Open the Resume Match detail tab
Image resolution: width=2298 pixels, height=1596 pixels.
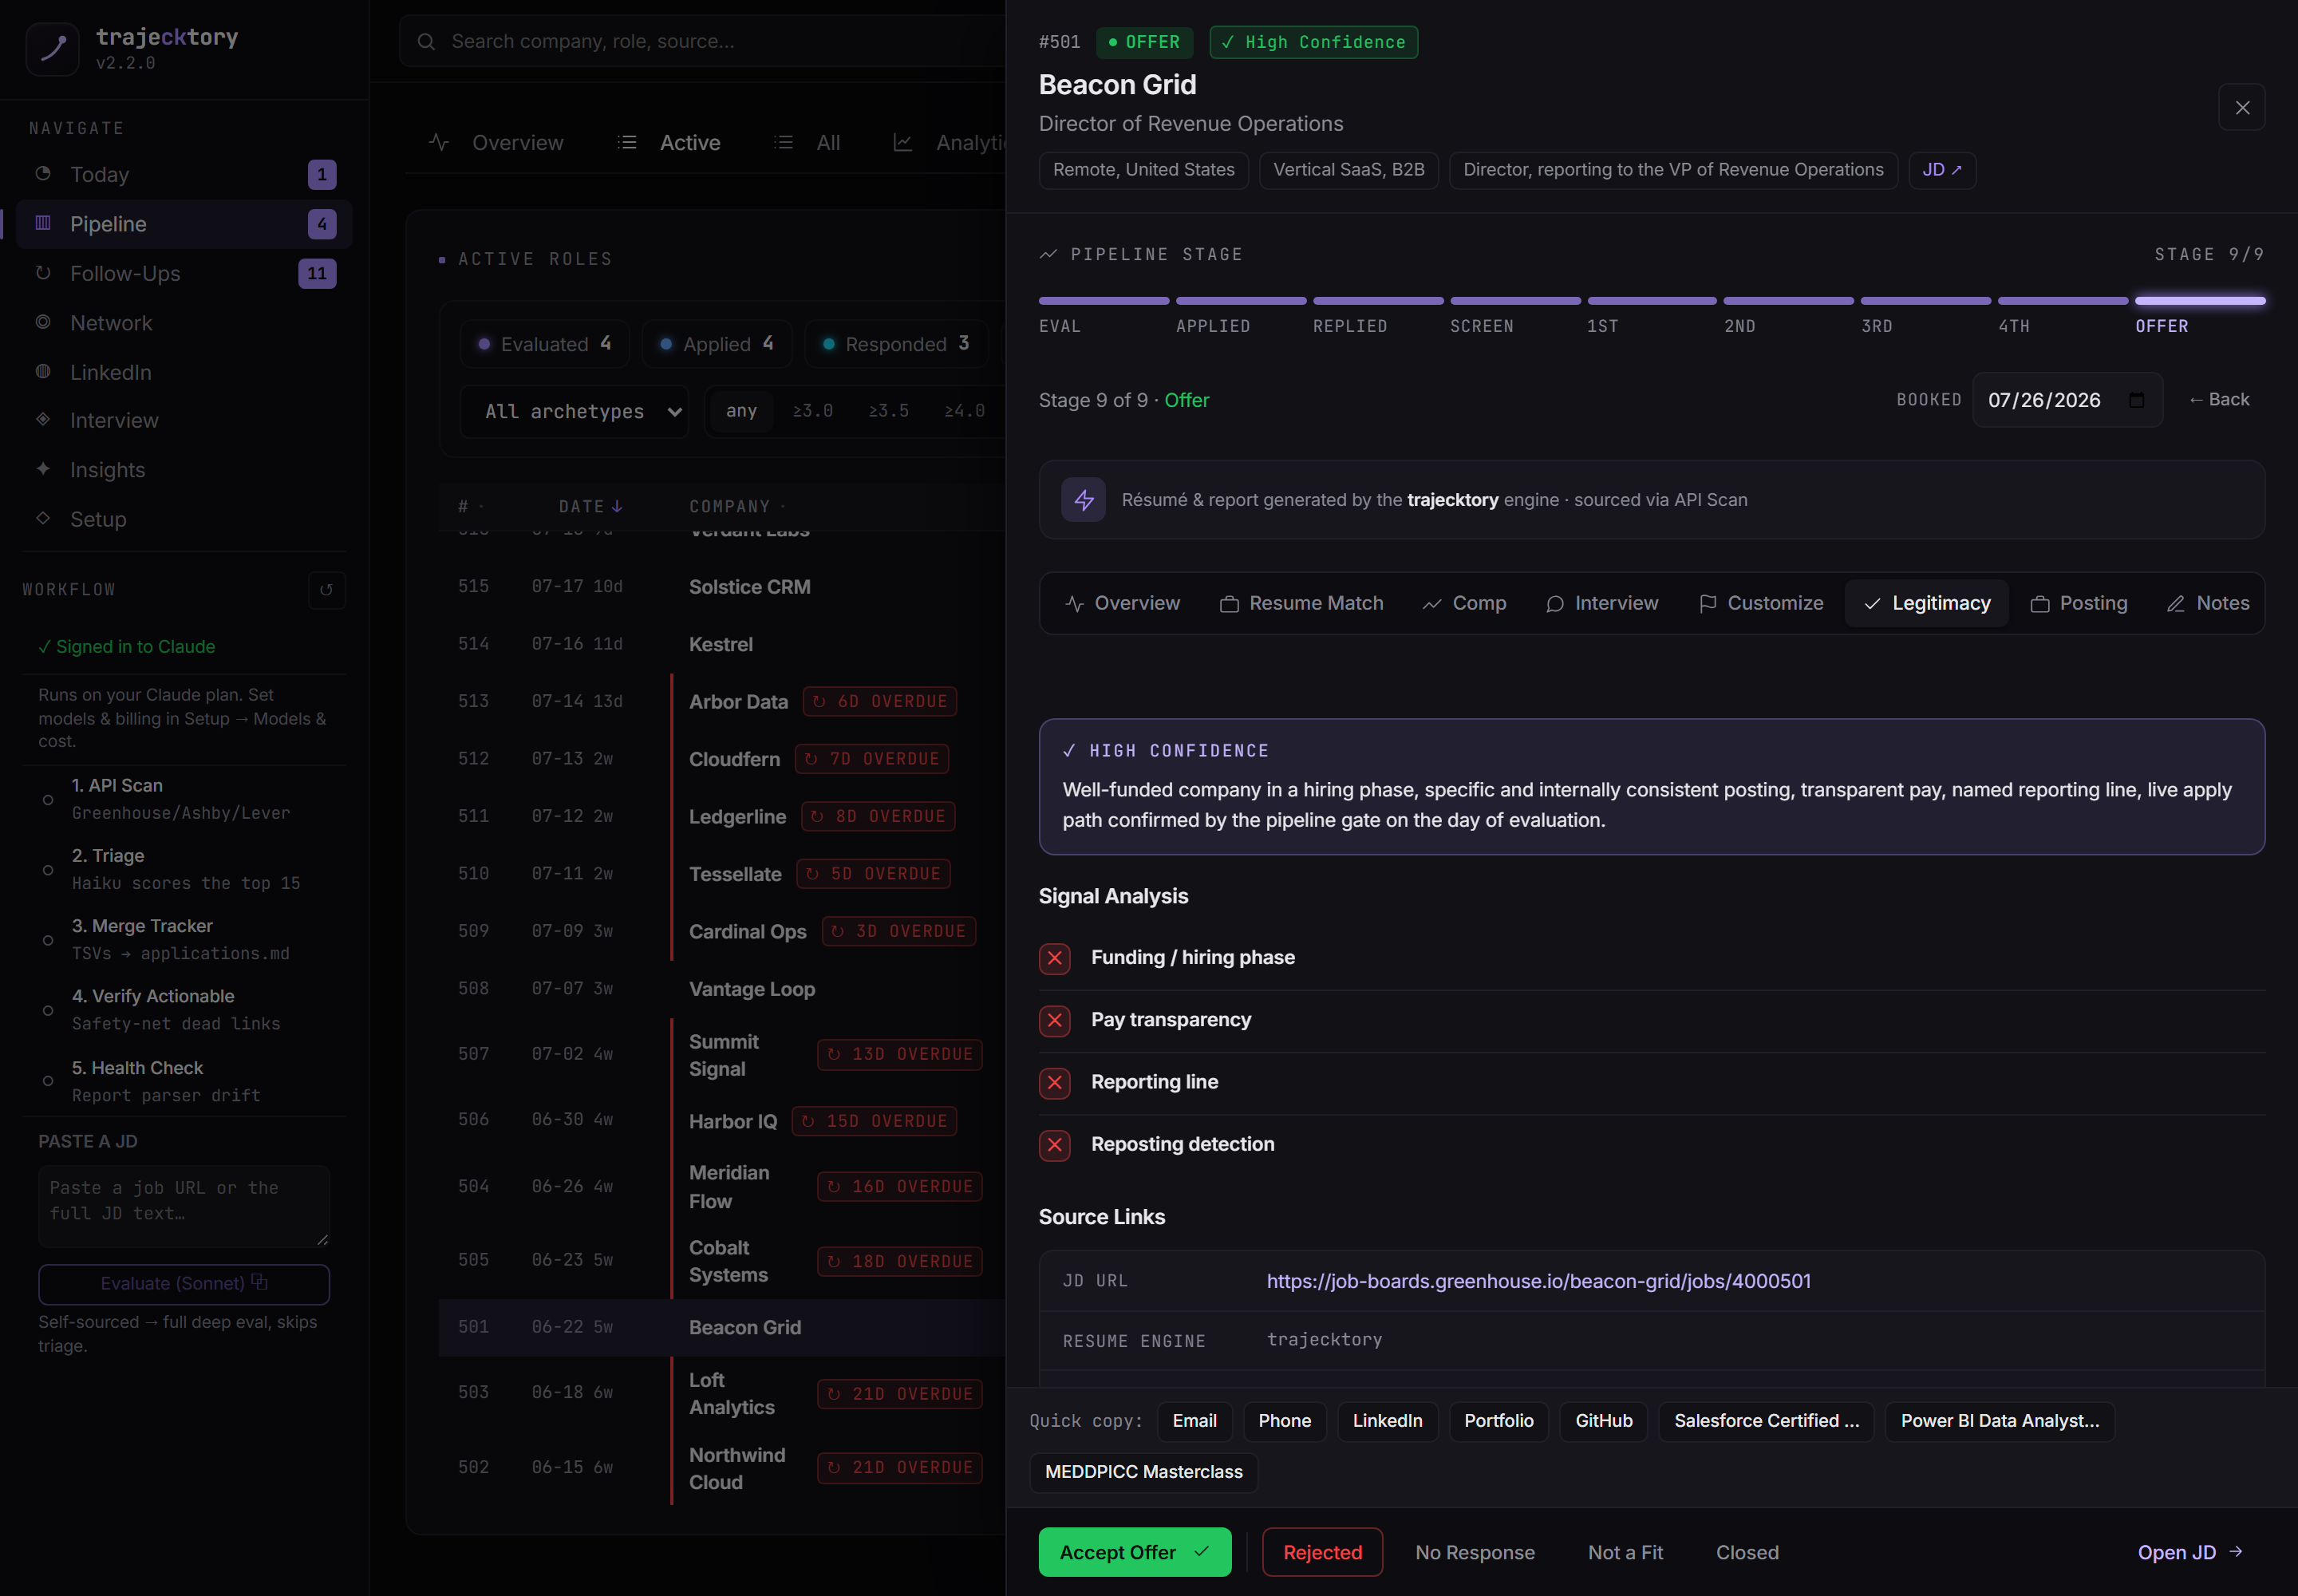point(1301,603)
